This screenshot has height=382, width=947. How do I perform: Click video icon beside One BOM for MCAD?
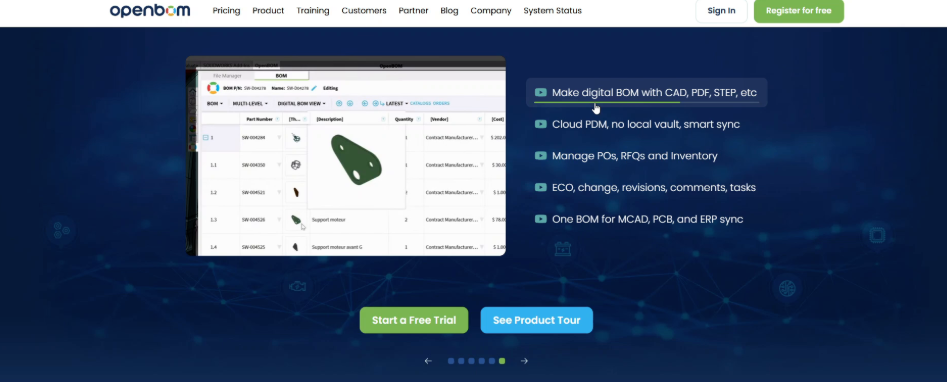(541, 219)
